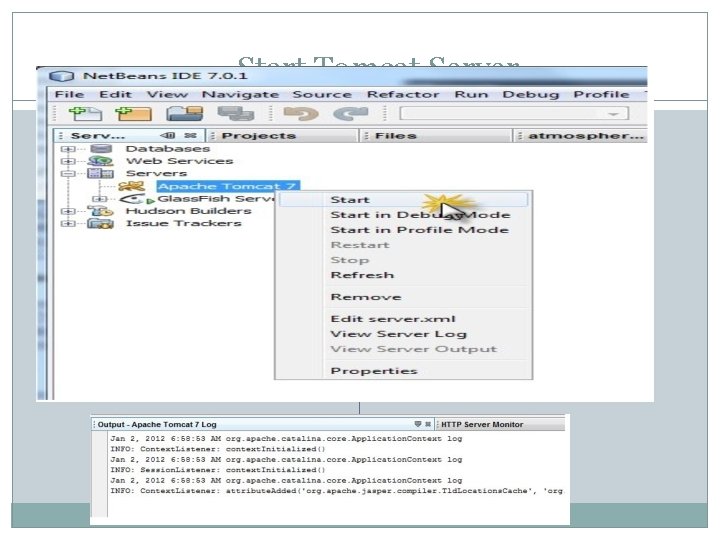Viewport: 720px width, 540px height.
Task: Click the Save All toolbar icon
Action: 236,113
